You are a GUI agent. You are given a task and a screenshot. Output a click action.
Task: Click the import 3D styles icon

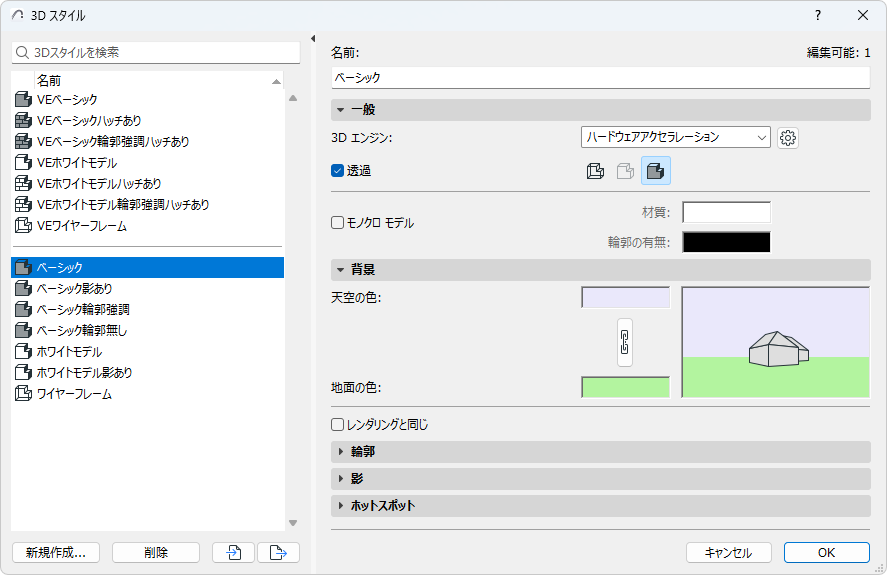tap(233, 552)
